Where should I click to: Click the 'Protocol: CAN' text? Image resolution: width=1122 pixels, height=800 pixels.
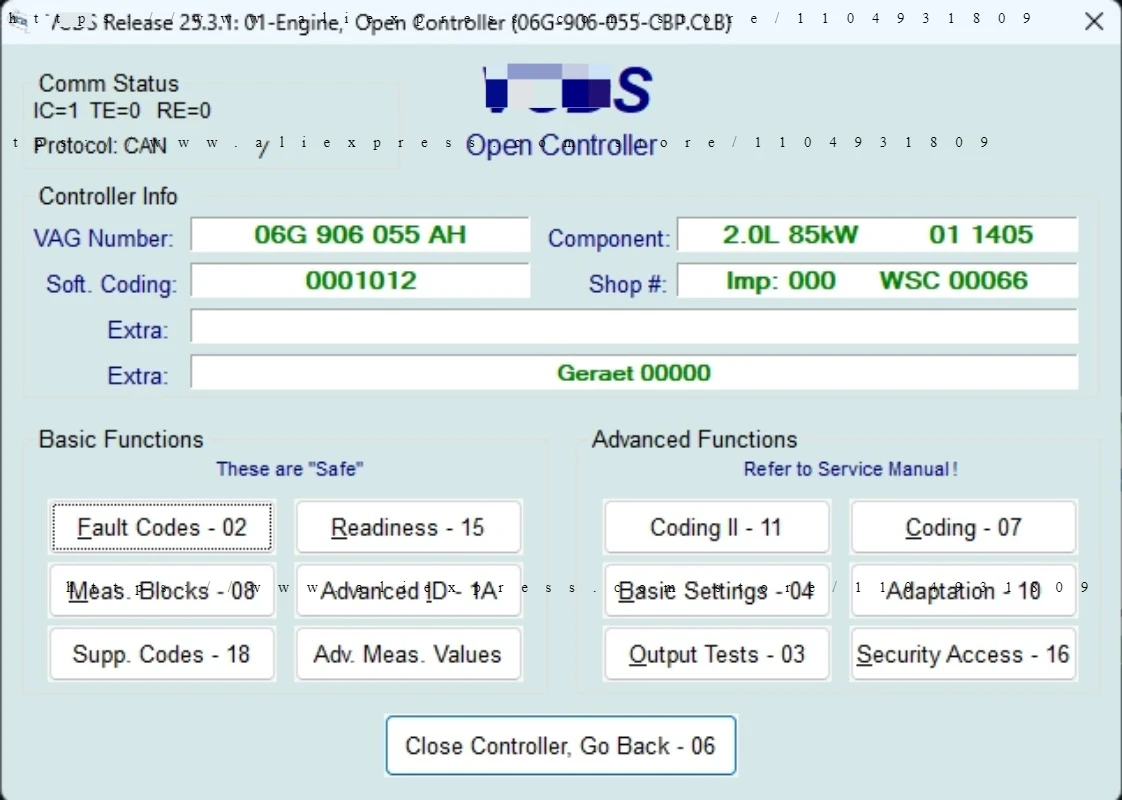pyautogui.click(x=99, y=146)
